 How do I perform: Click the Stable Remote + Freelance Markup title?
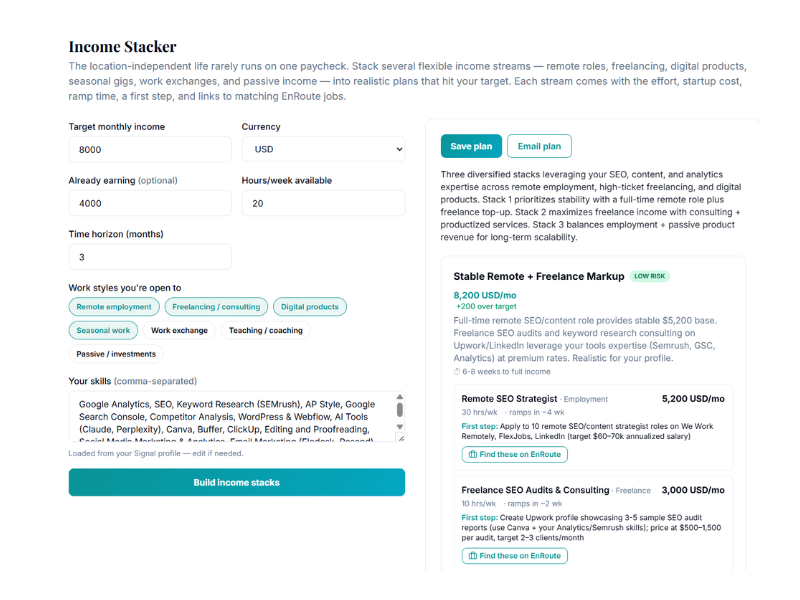[x=539, y=277]
